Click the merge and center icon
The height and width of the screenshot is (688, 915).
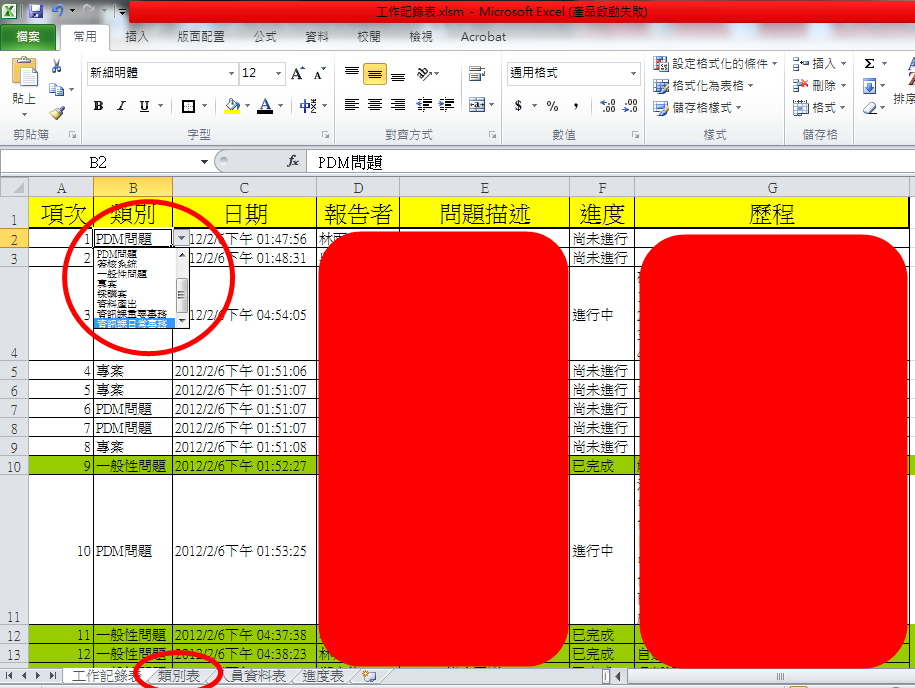click(477, 105)
